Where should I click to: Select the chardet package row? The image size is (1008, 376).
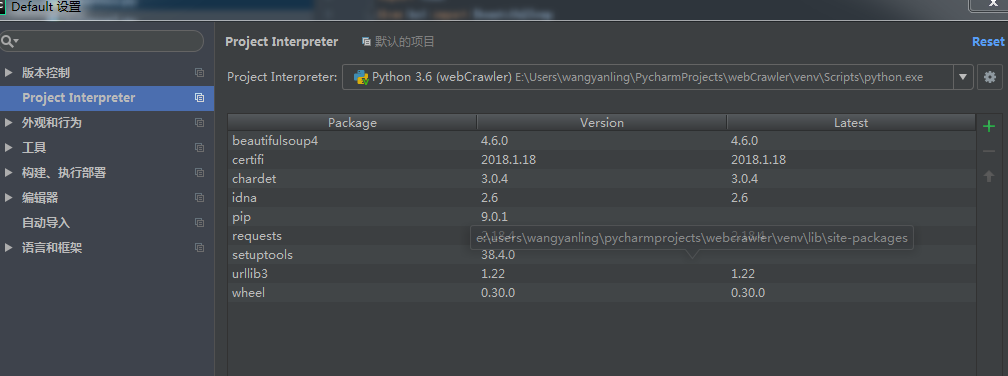(602, 179)
